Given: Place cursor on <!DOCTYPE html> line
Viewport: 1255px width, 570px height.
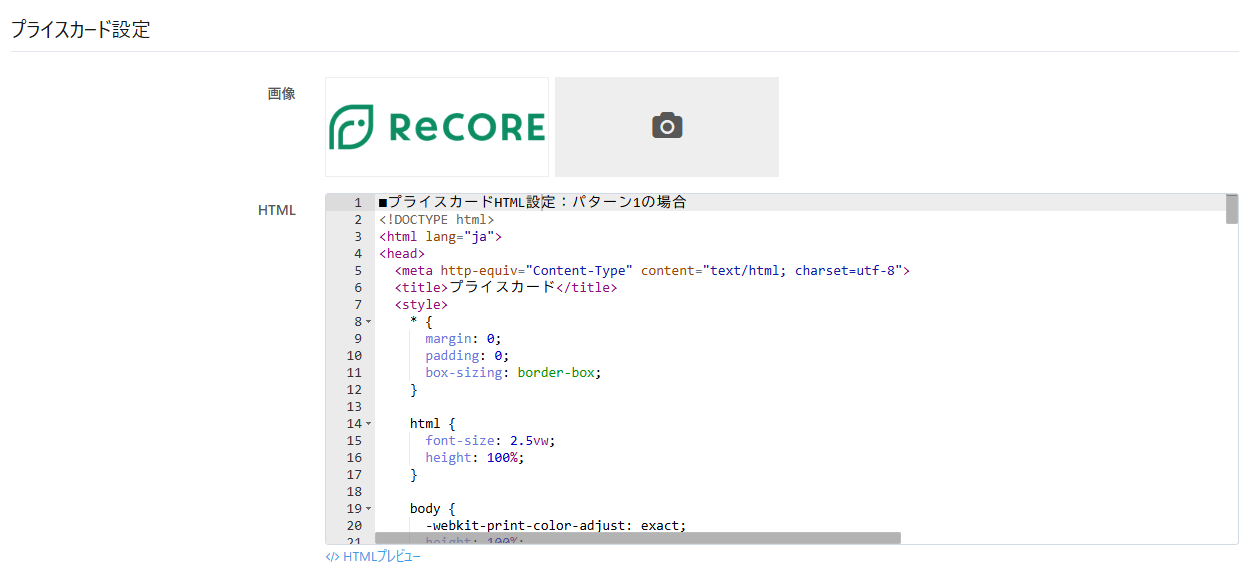Looking at the screenshot, I should pyautogui.click(x=437, y=219).
